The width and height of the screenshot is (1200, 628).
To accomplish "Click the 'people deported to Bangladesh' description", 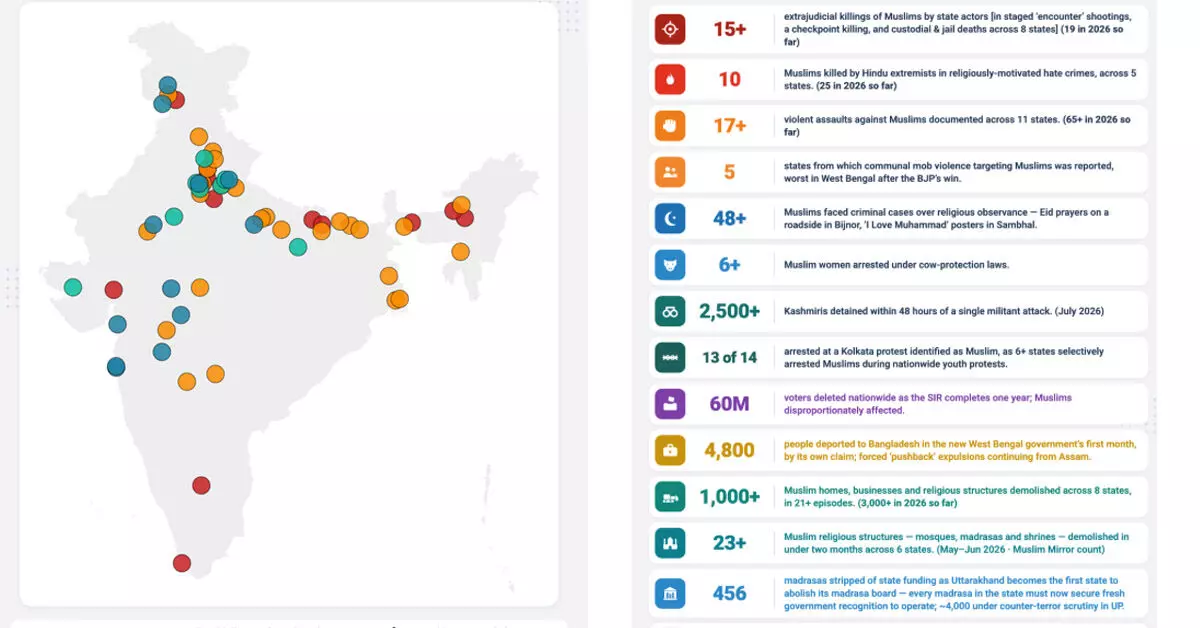I will pos(958,451).
